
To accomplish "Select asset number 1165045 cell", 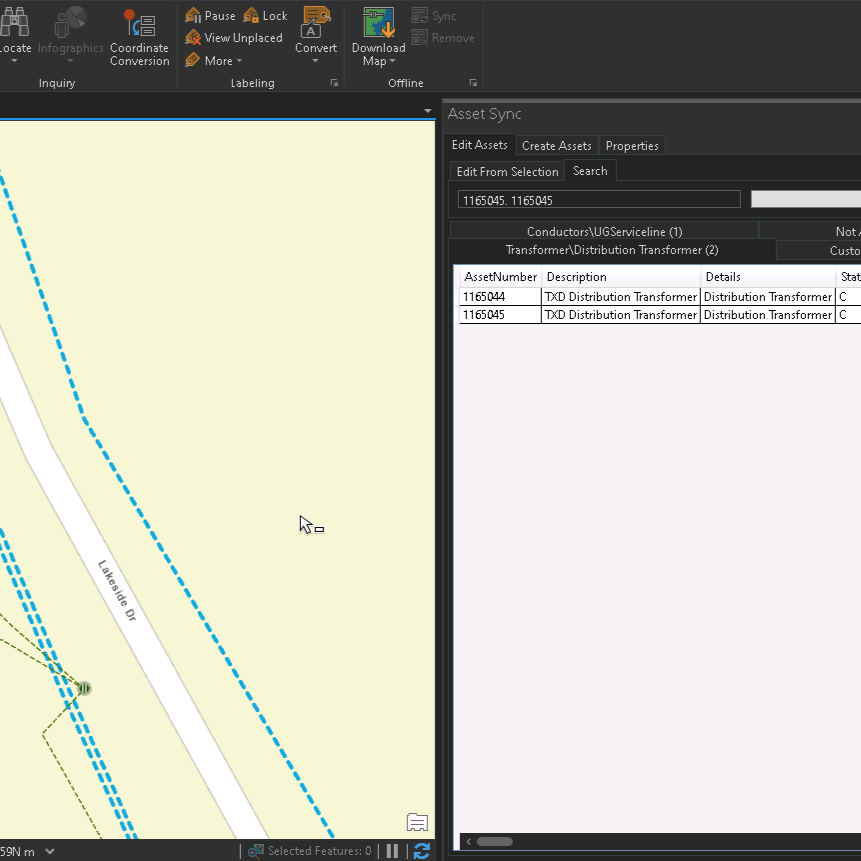I will coord(500,315).
